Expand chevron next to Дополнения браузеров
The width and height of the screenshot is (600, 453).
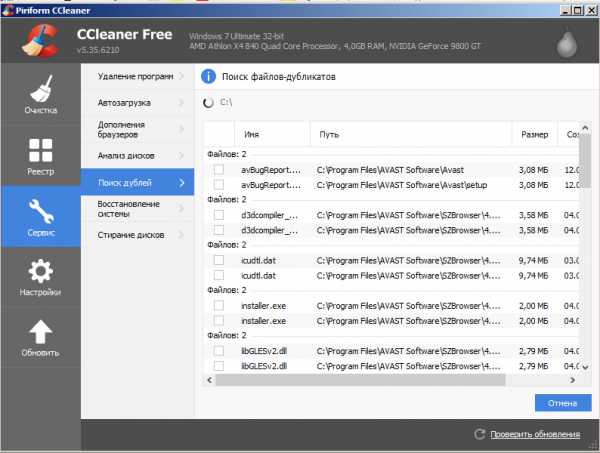(181, 129)
